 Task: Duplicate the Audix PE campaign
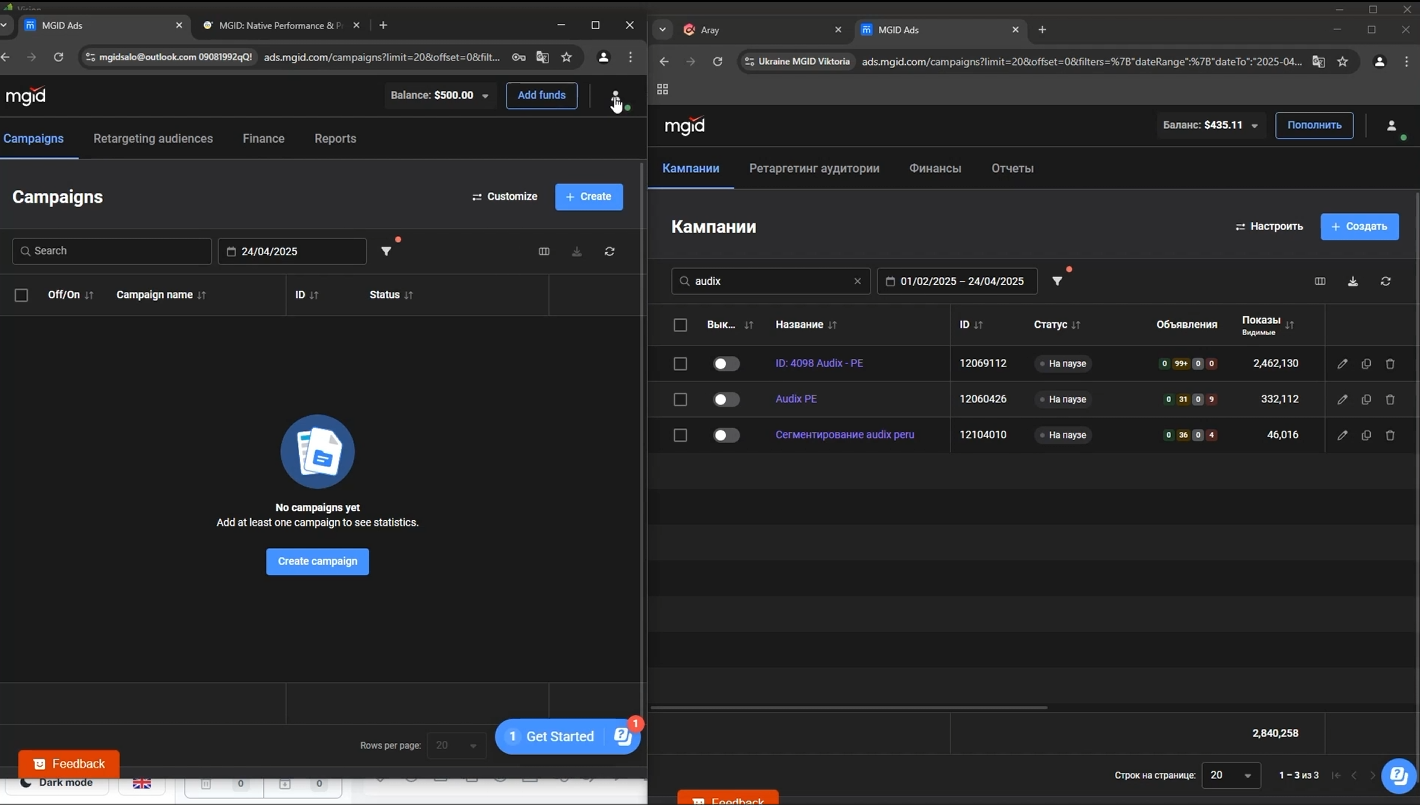[x=1366, y=400]
